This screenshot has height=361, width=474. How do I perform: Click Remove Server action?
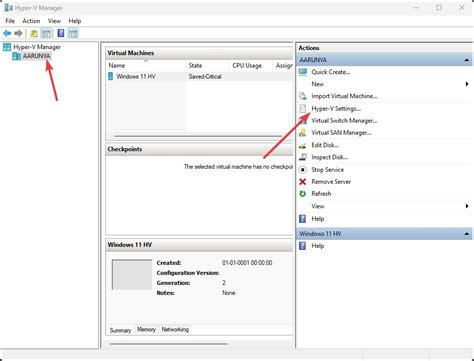coord(331,182)
